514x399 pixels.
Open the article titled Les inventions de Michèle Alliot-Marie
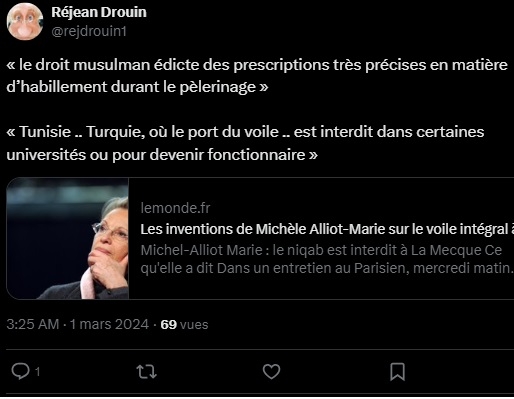(x=327, y=229)
